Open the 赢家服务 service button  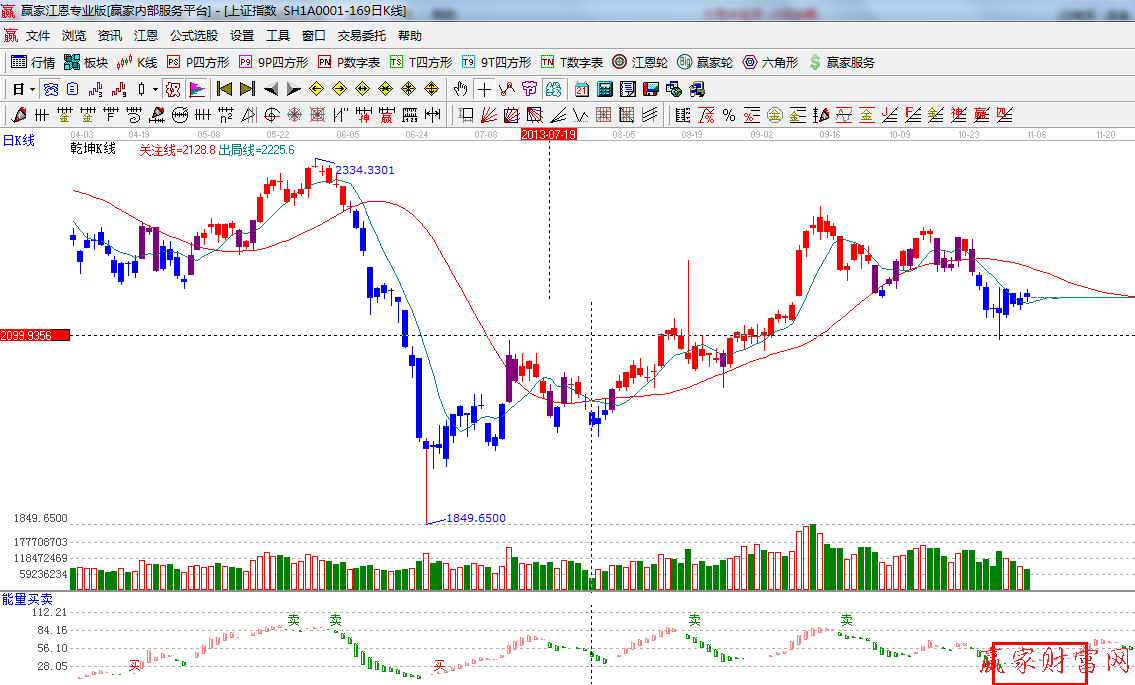pos(841,62)
